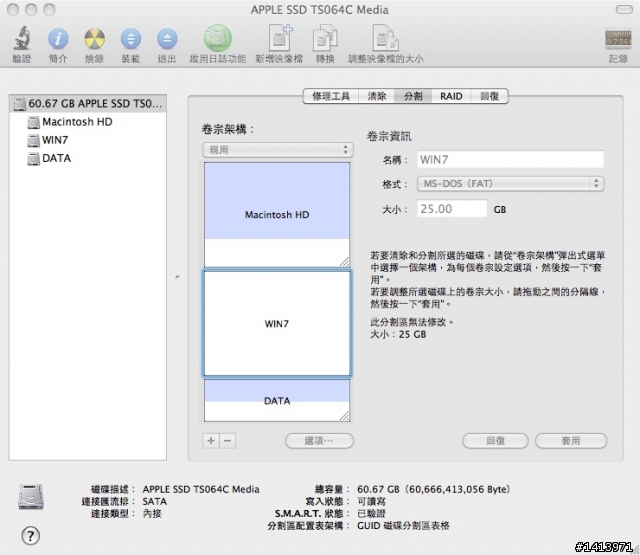Click Resize Image (調整映像檔的大小) icon
This screenshot has width=640, height=555.
tap(385, 38)
